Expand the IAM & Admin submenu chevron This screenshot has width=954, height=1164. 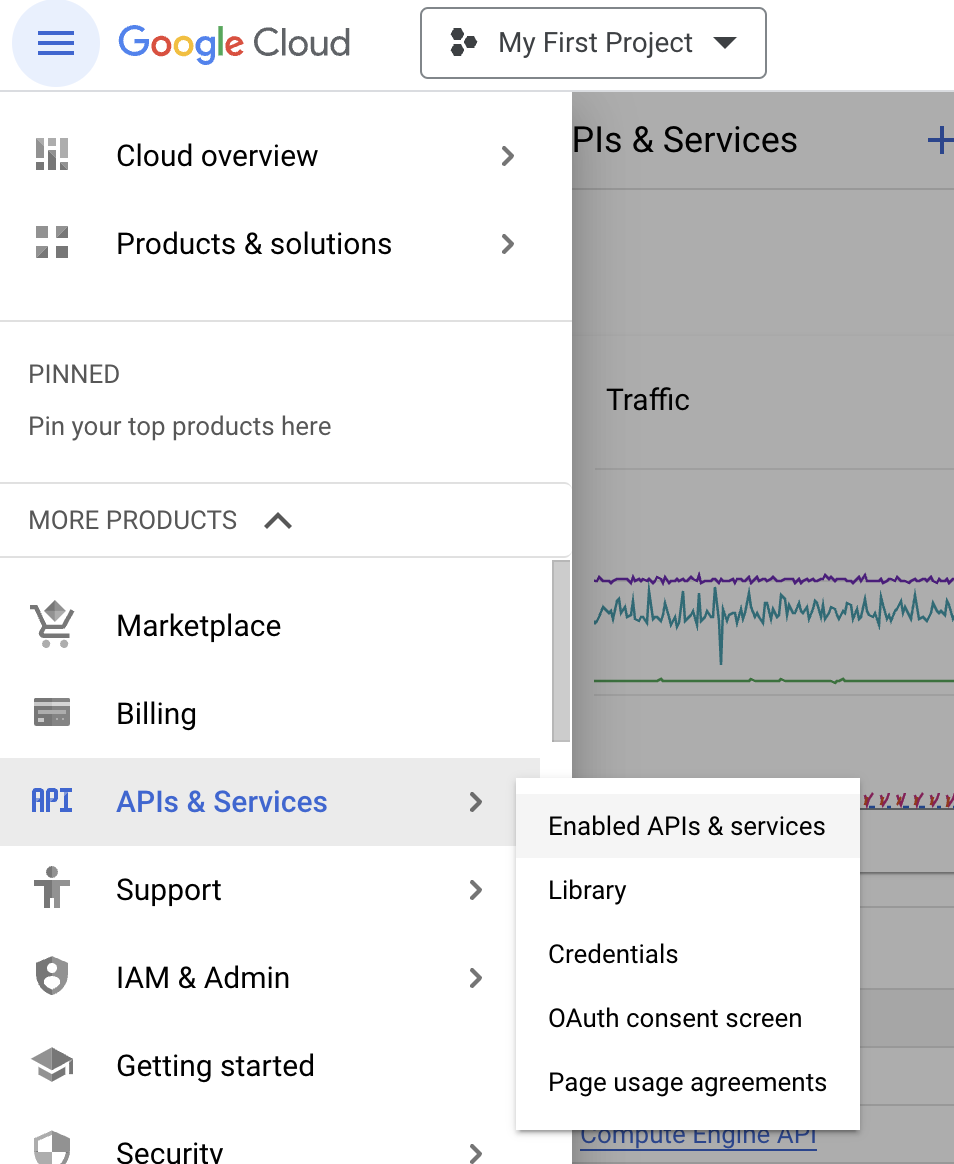pos(476,978)
